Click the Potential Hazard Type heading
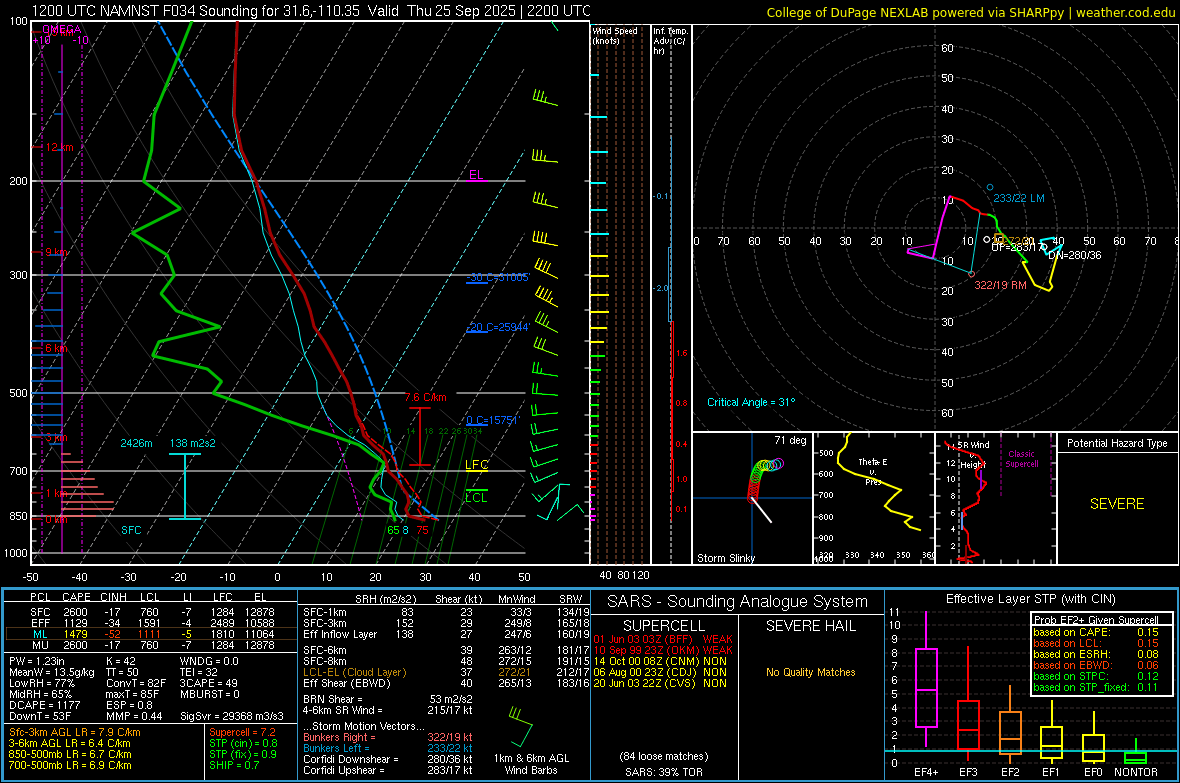Image resolution: width=1180 pixels, height=783 pixels. (x=1117, y=443)
